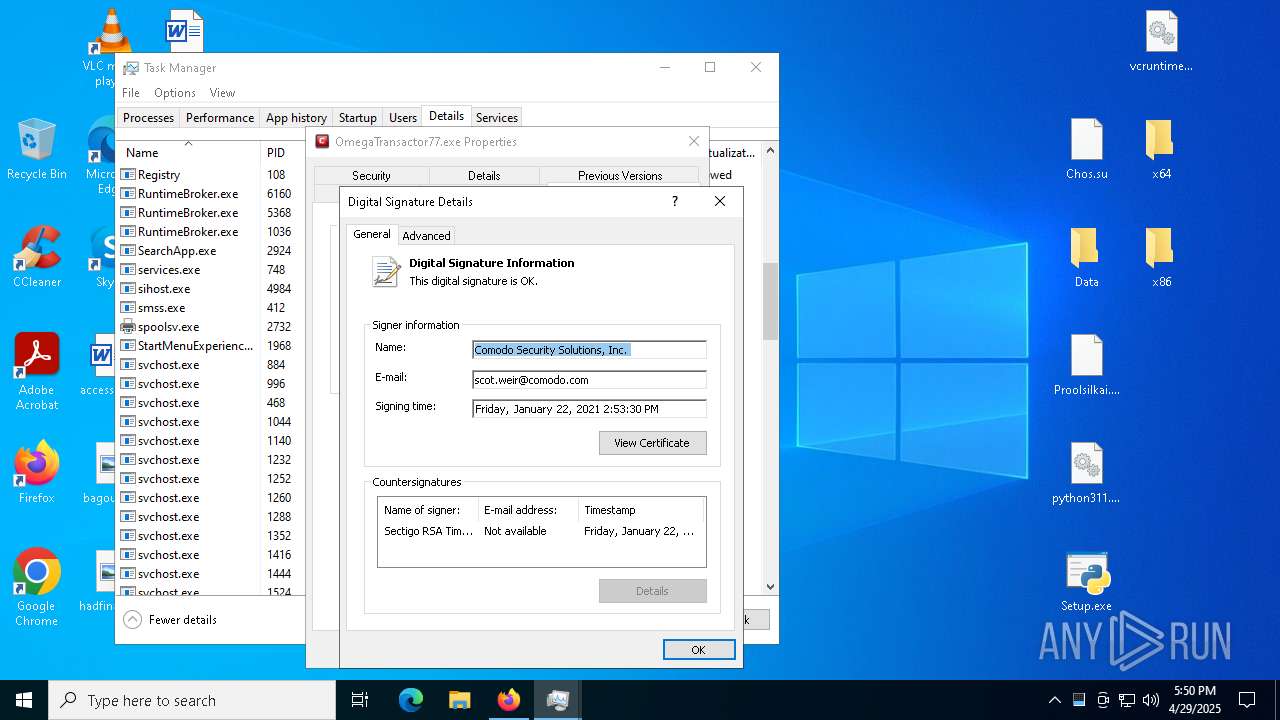1280x720 pixels.
Task: Click the scroll down arrow of the Task Manager list
Action: click(x=770, y=587)
